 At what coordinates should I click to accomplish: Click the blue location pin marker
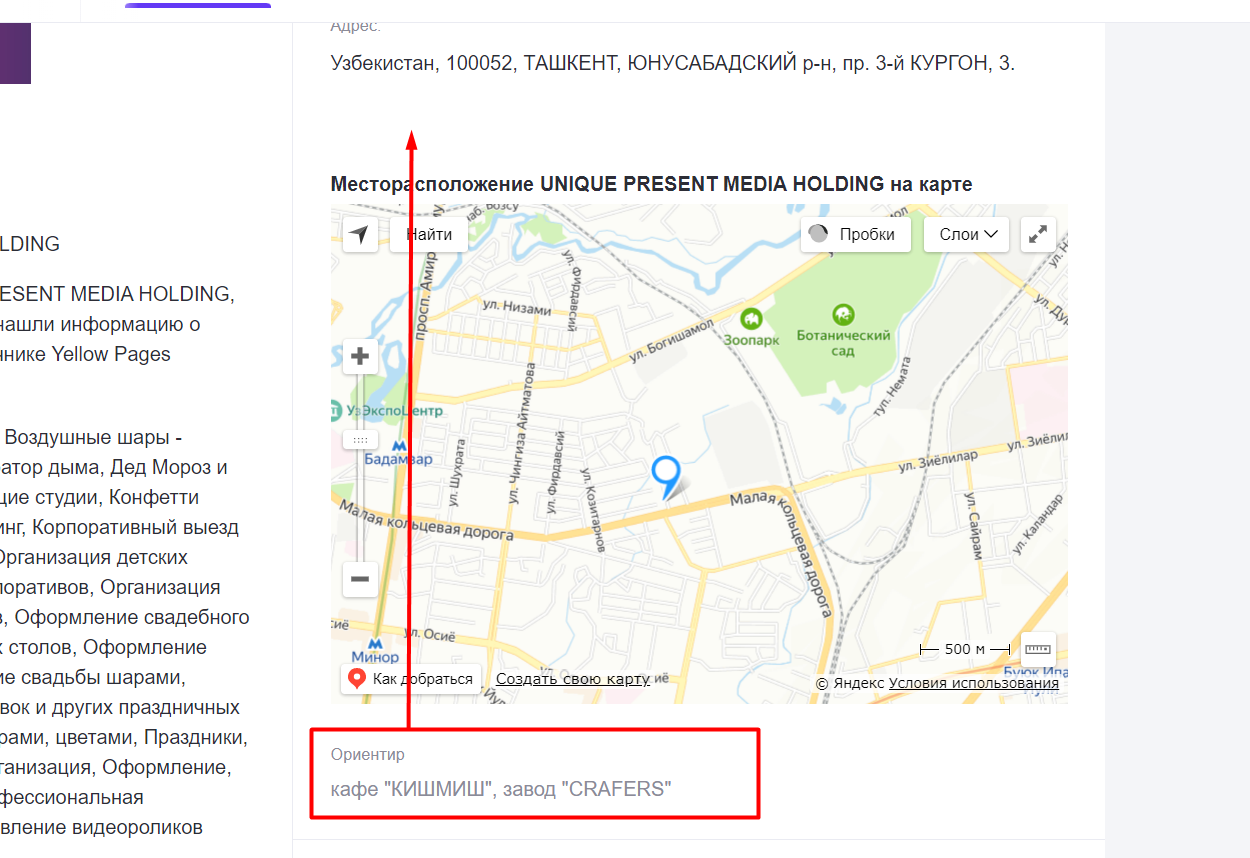tap(665, 476)
